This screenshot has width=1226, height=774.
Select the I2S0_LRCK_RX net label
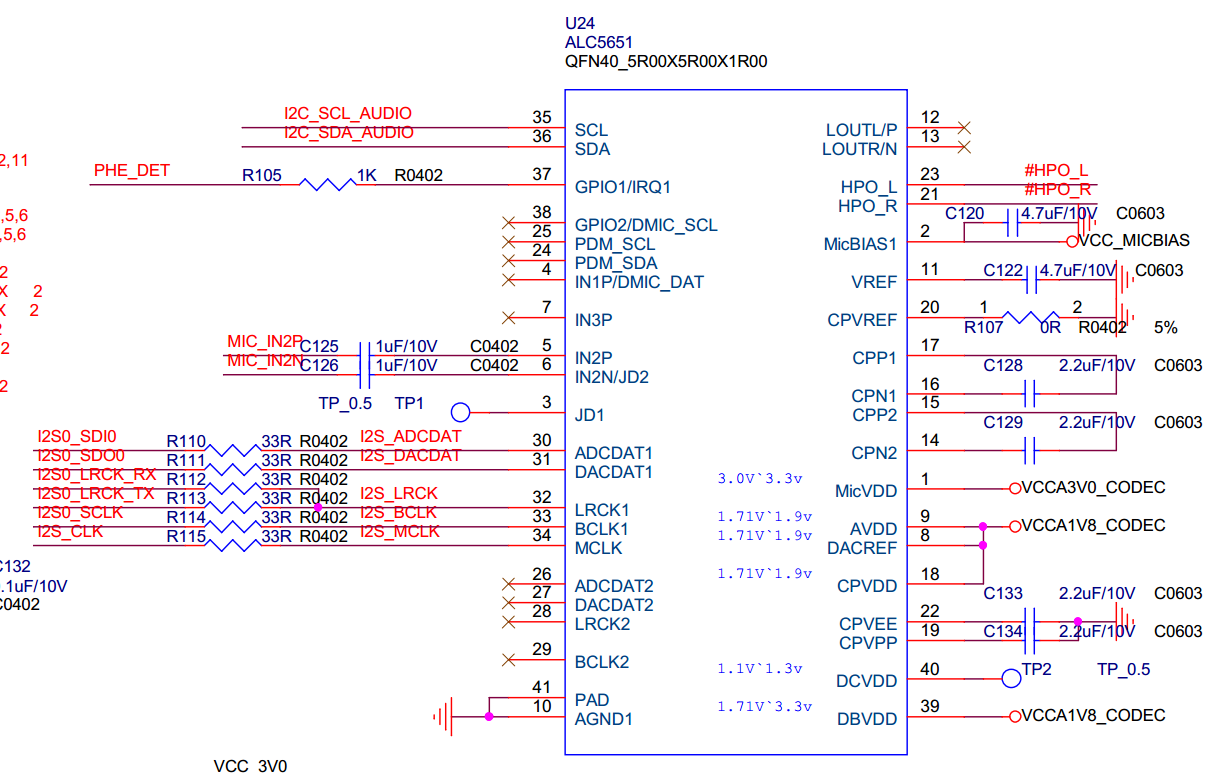(97, 475)
